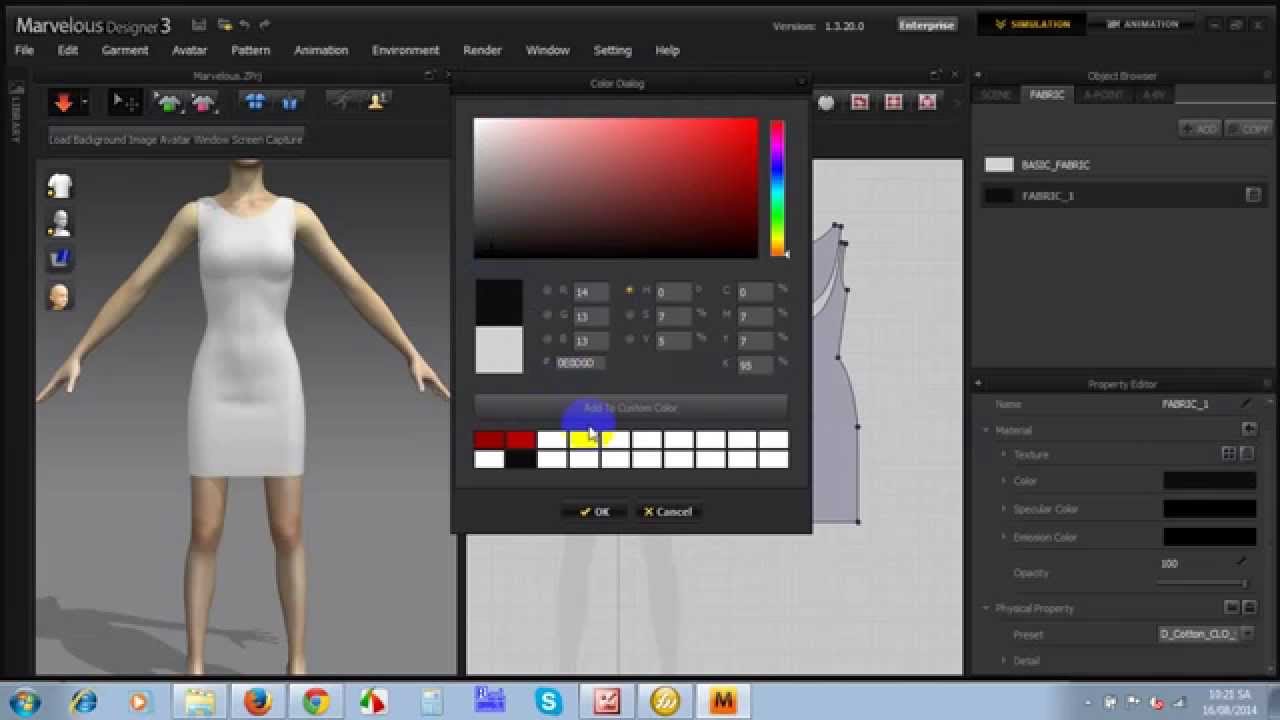Collapse the Material section
1280x720 pixels.
[x=986, y=430]
